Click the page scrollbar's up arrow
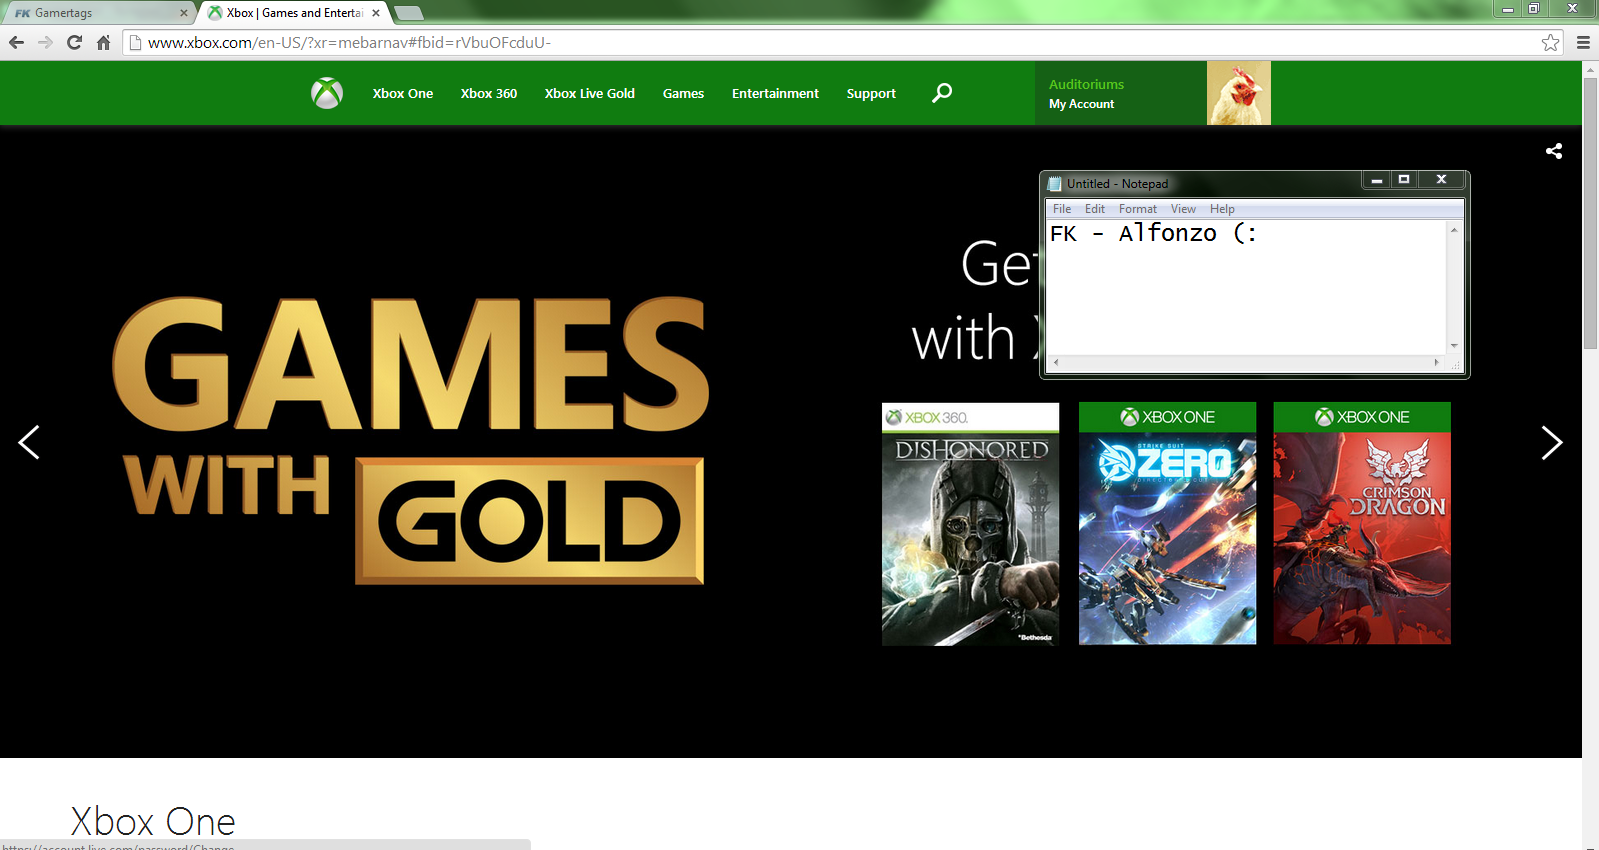This screenshot has width=1599, height=850. point(1590,69)
